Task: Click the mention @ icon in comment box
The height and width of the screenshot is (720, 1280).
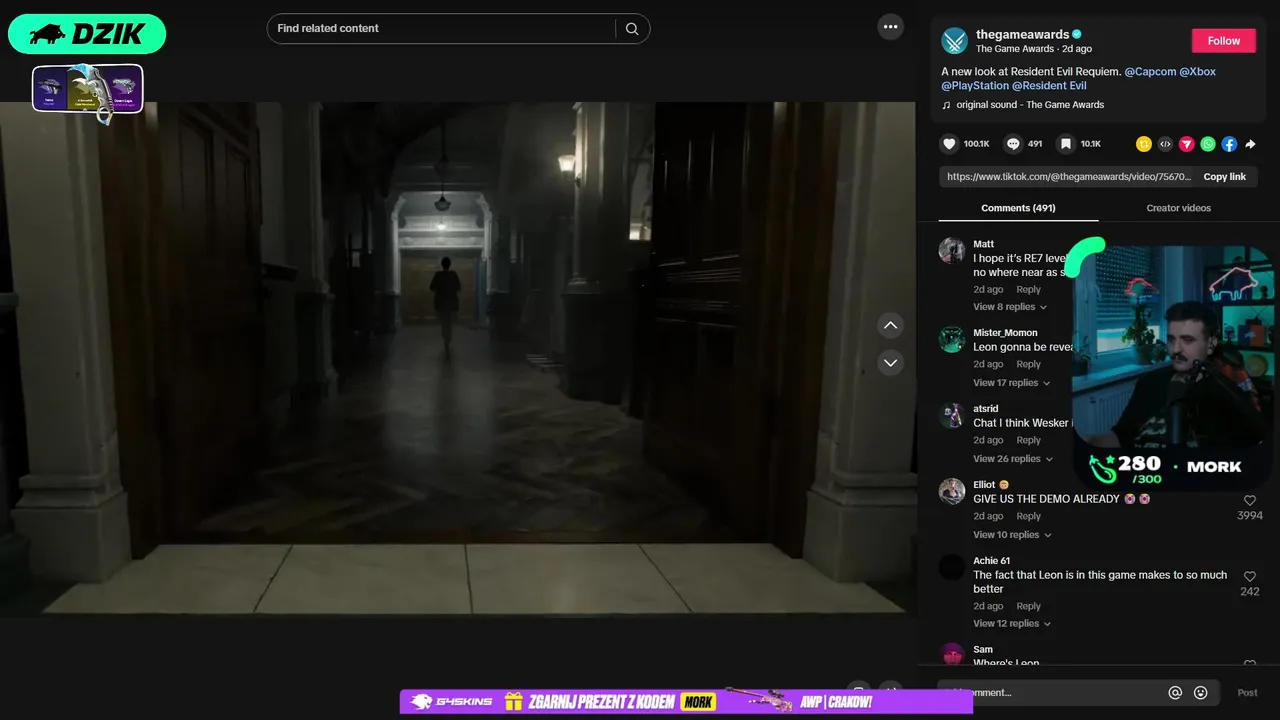Action: click(x=1175, y=692)
